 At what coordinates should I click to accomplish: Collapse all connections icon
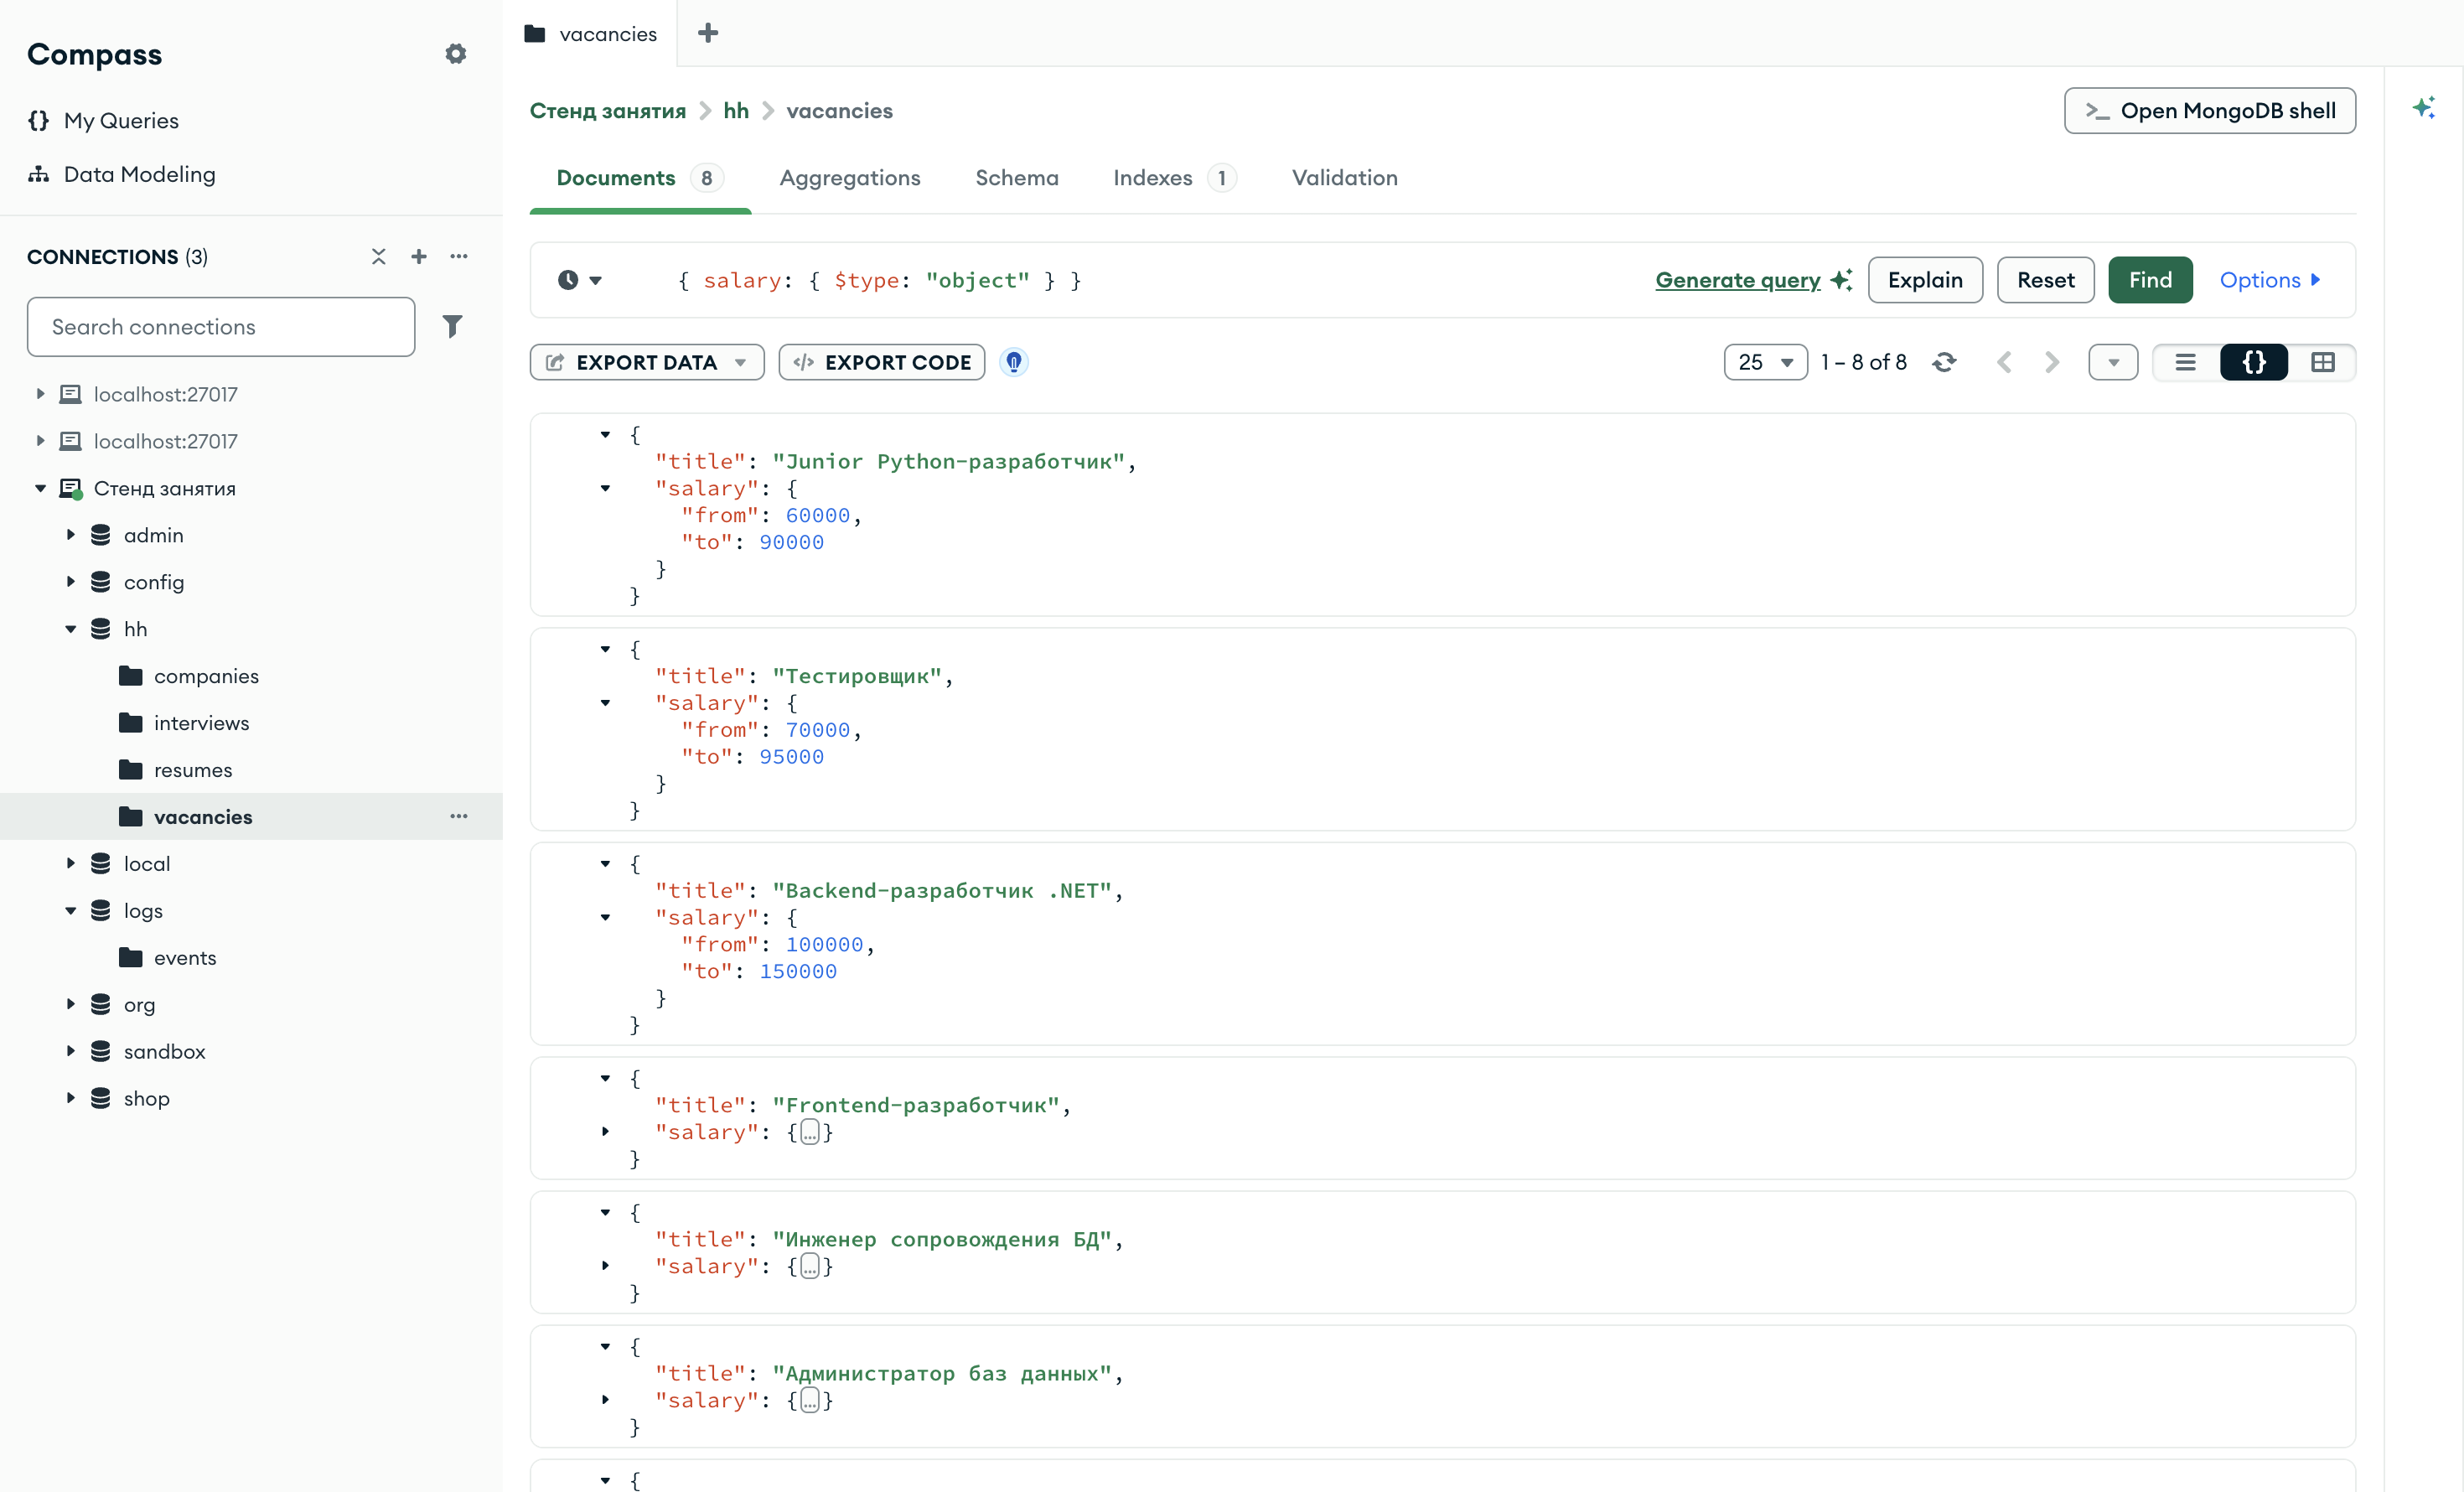[x=378, y=257]
